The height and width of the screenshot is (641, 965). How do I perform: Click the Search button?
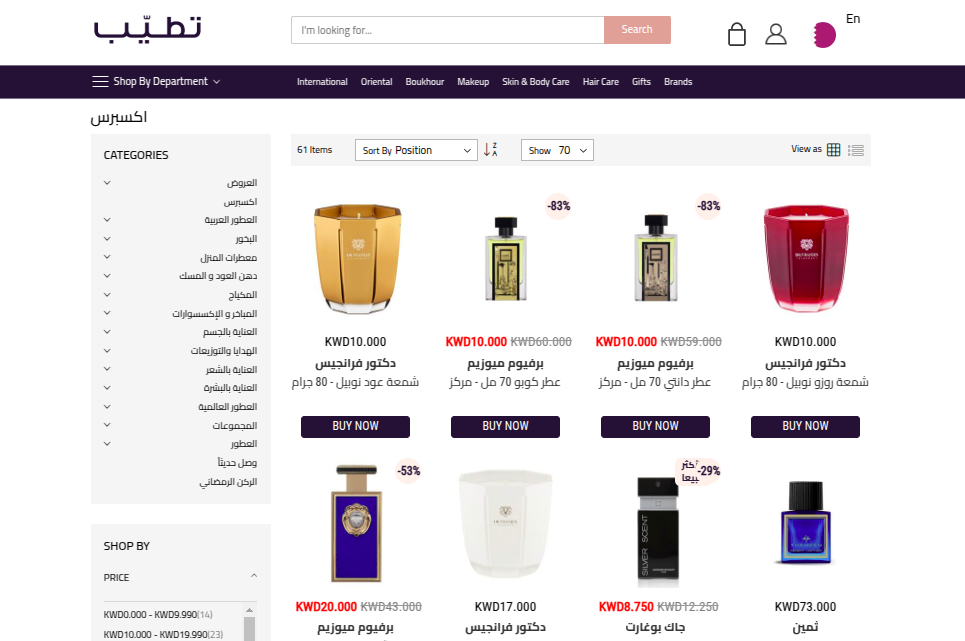[x=637, y=30]
